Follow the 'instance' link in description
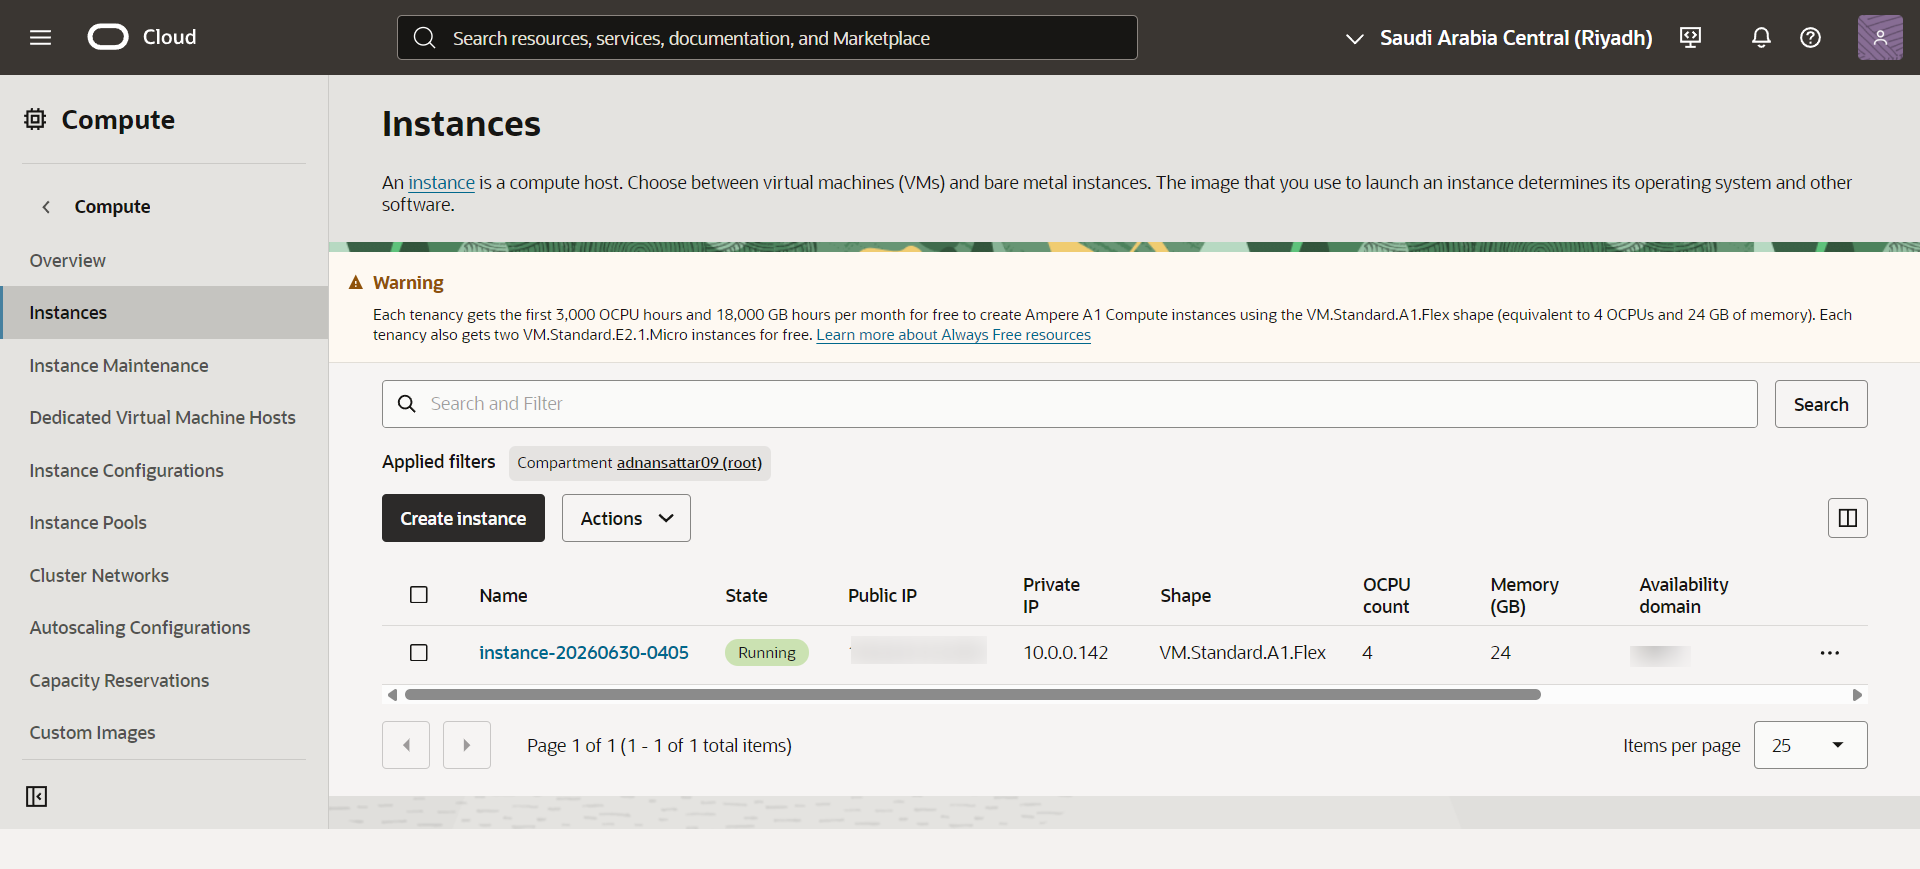 [441, 183]
